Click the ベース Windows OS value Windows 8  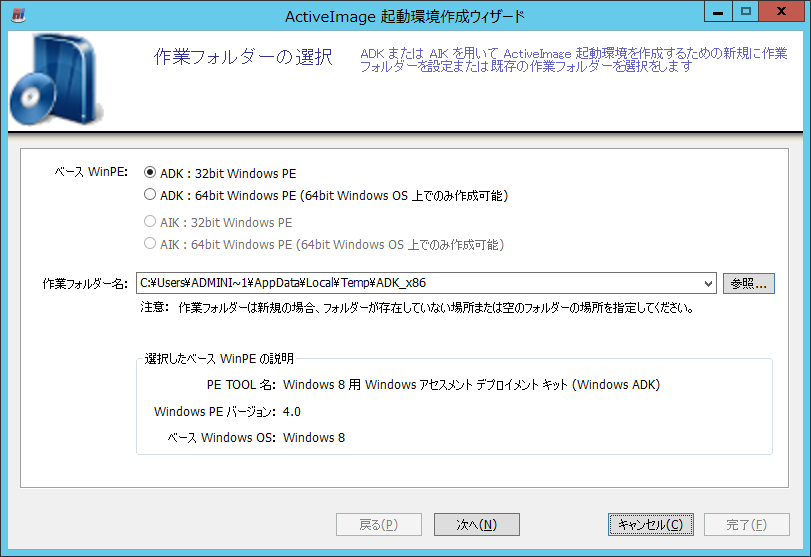(x=314, y=438)
